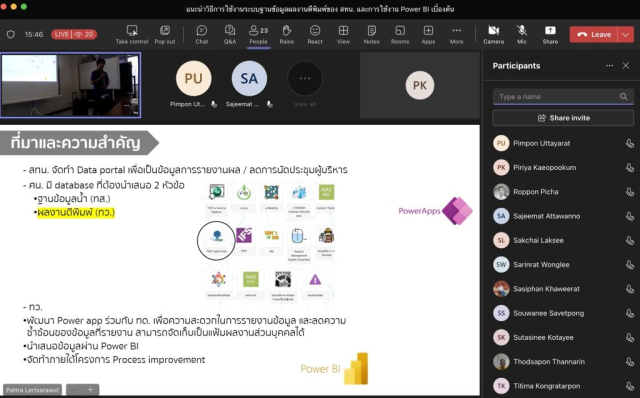The width and height of the screenshot is (640, 398).
Task: Raise your hand
Action: click(x=287, y=35)
